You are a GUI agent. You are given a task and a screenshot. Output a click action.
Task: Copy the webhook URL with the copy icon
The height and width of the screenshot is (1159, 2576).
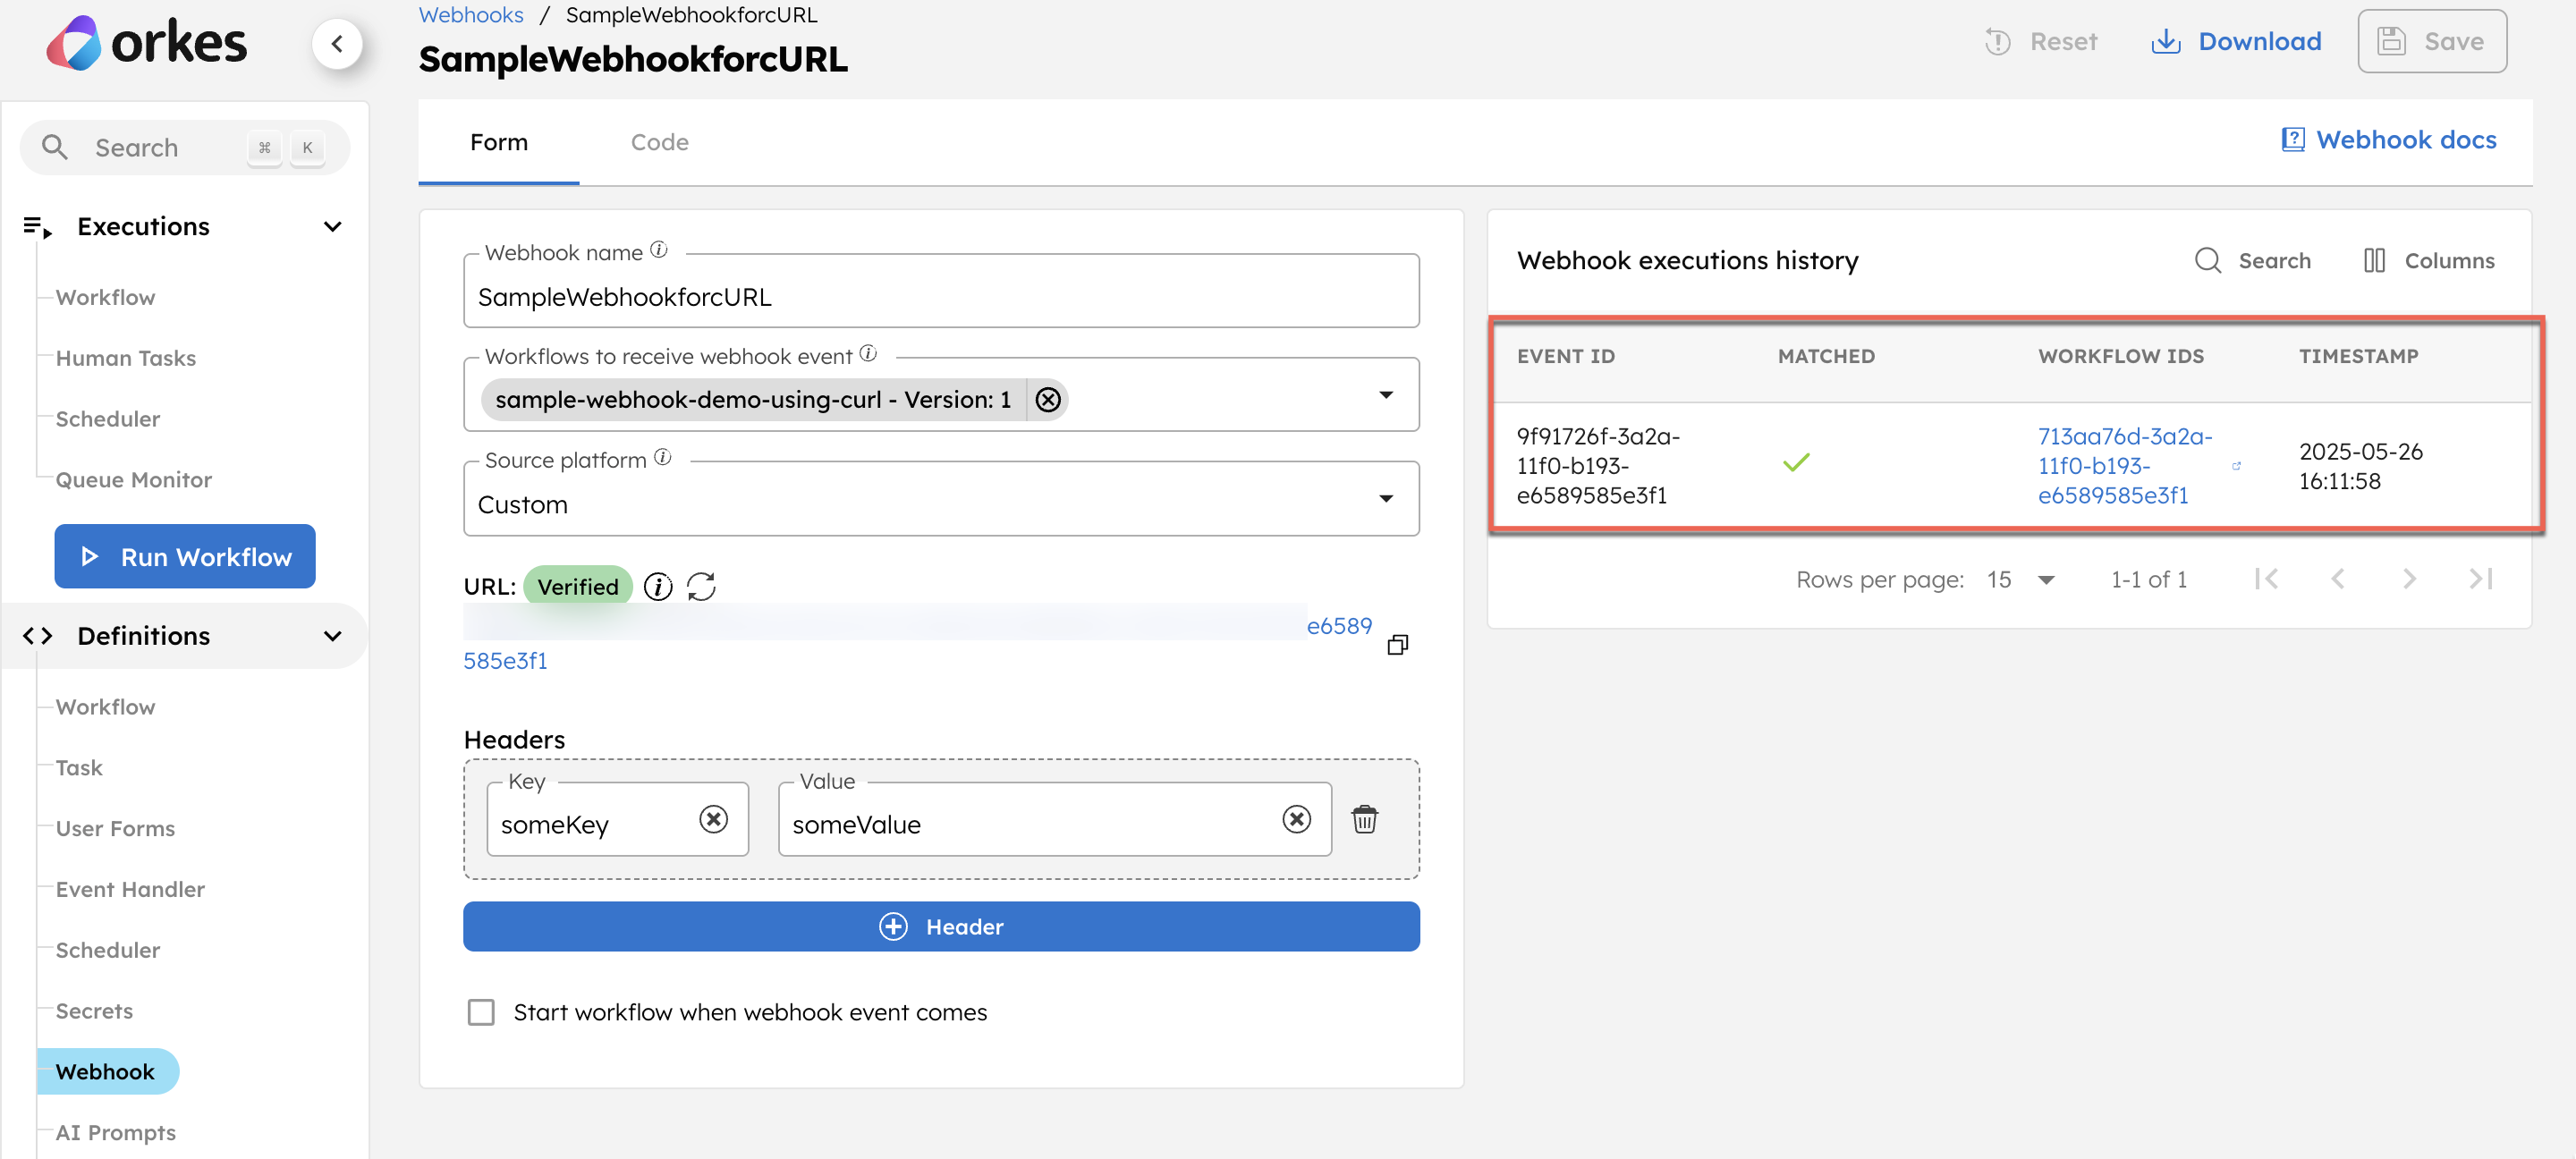click(1397, 645)
